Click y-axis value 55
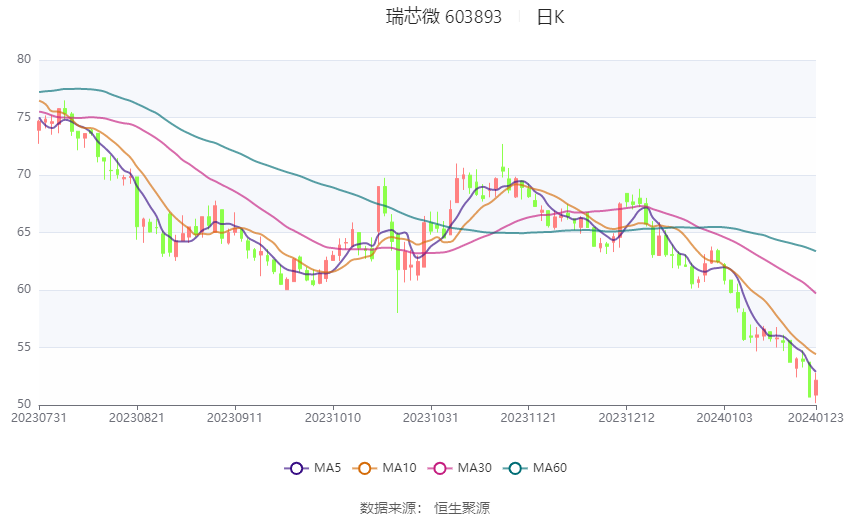Viewport: 850px width, 516px height. pos(24,347)
